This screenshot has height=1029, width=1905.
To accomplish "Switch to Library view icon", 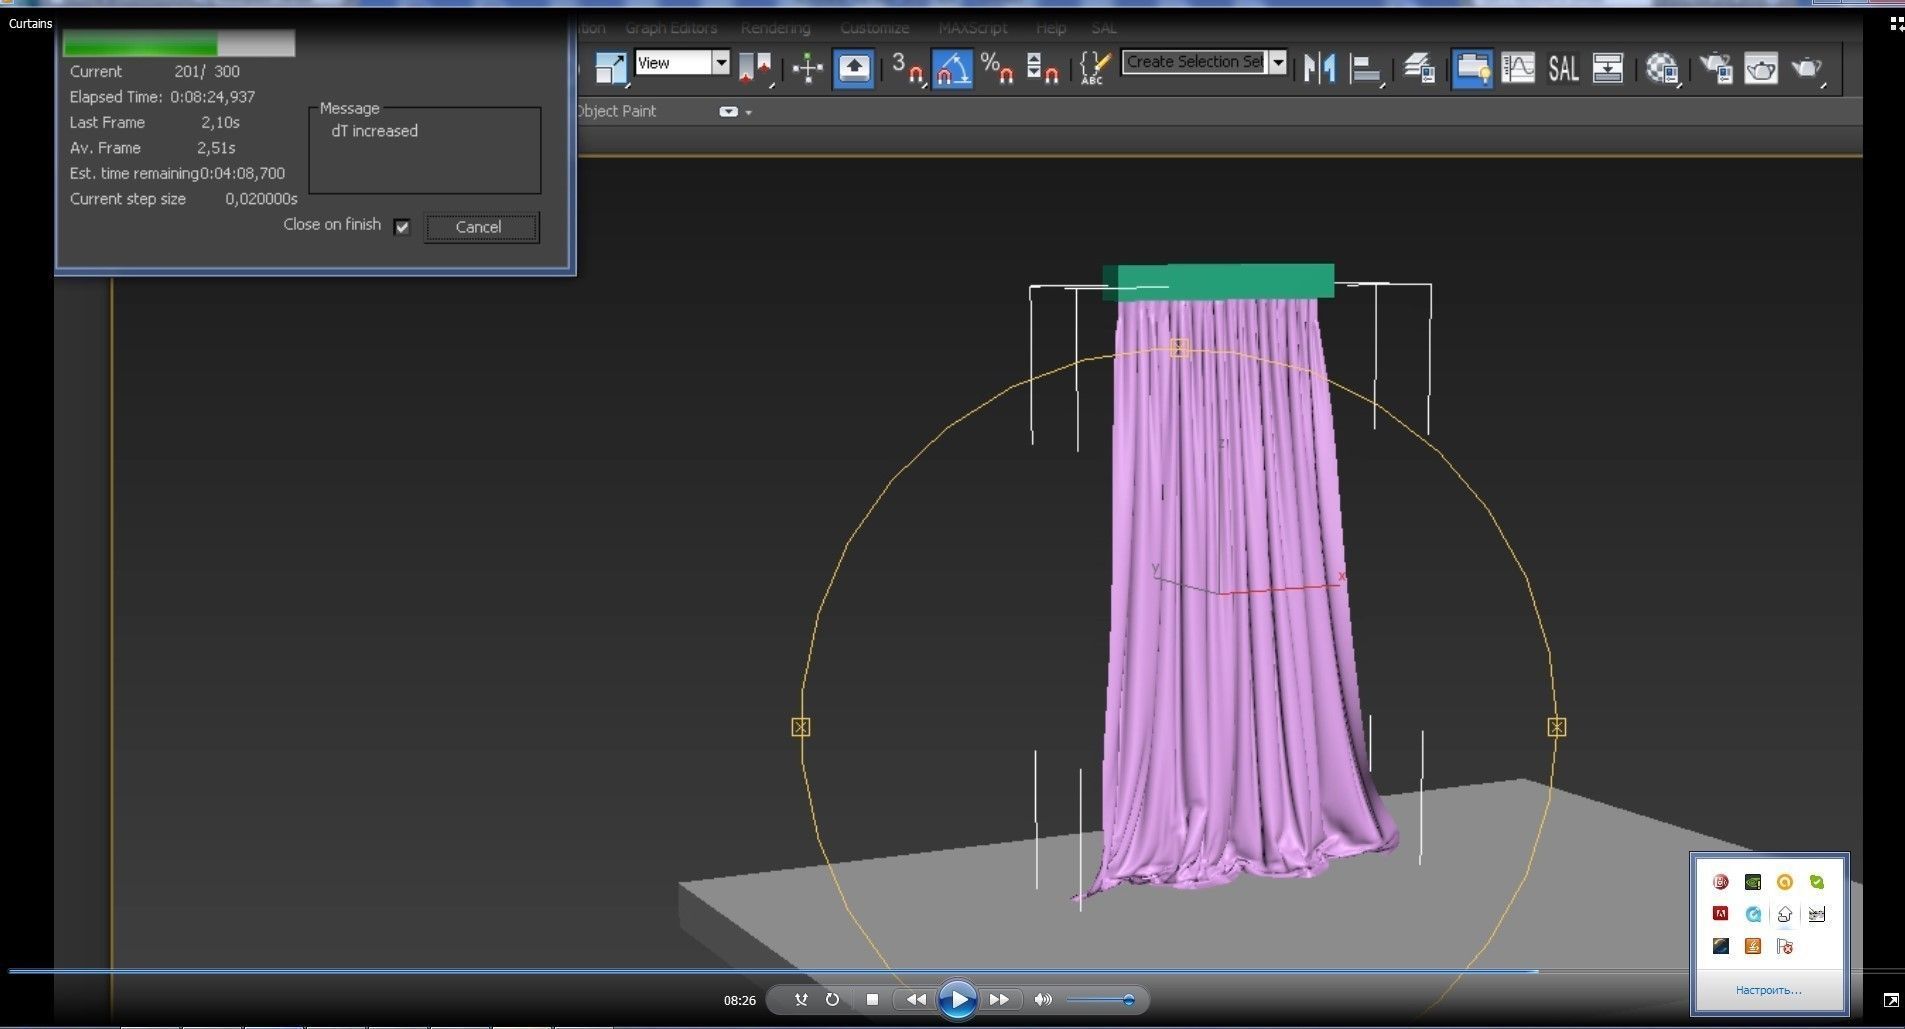I will (x=1896, y=24).
